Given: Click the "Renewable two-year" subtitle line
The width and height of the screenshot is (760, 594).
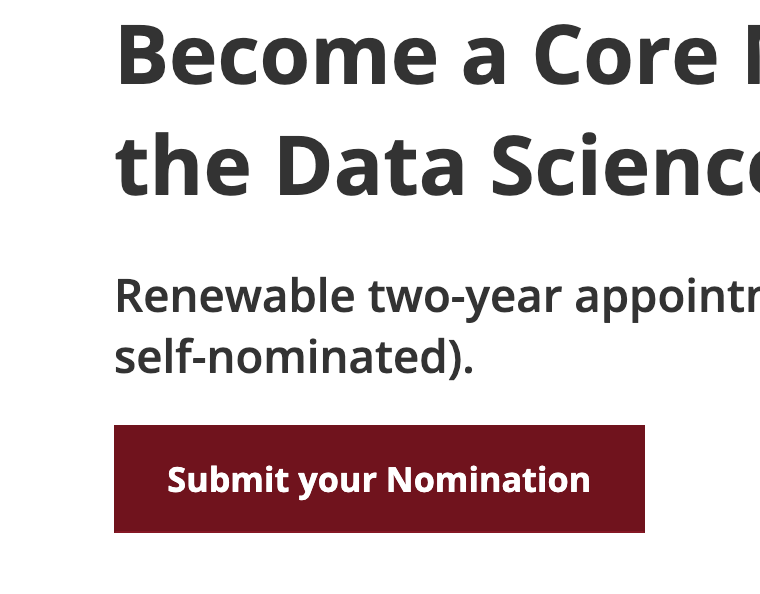Looking at the screenshot, I should 400,297.
